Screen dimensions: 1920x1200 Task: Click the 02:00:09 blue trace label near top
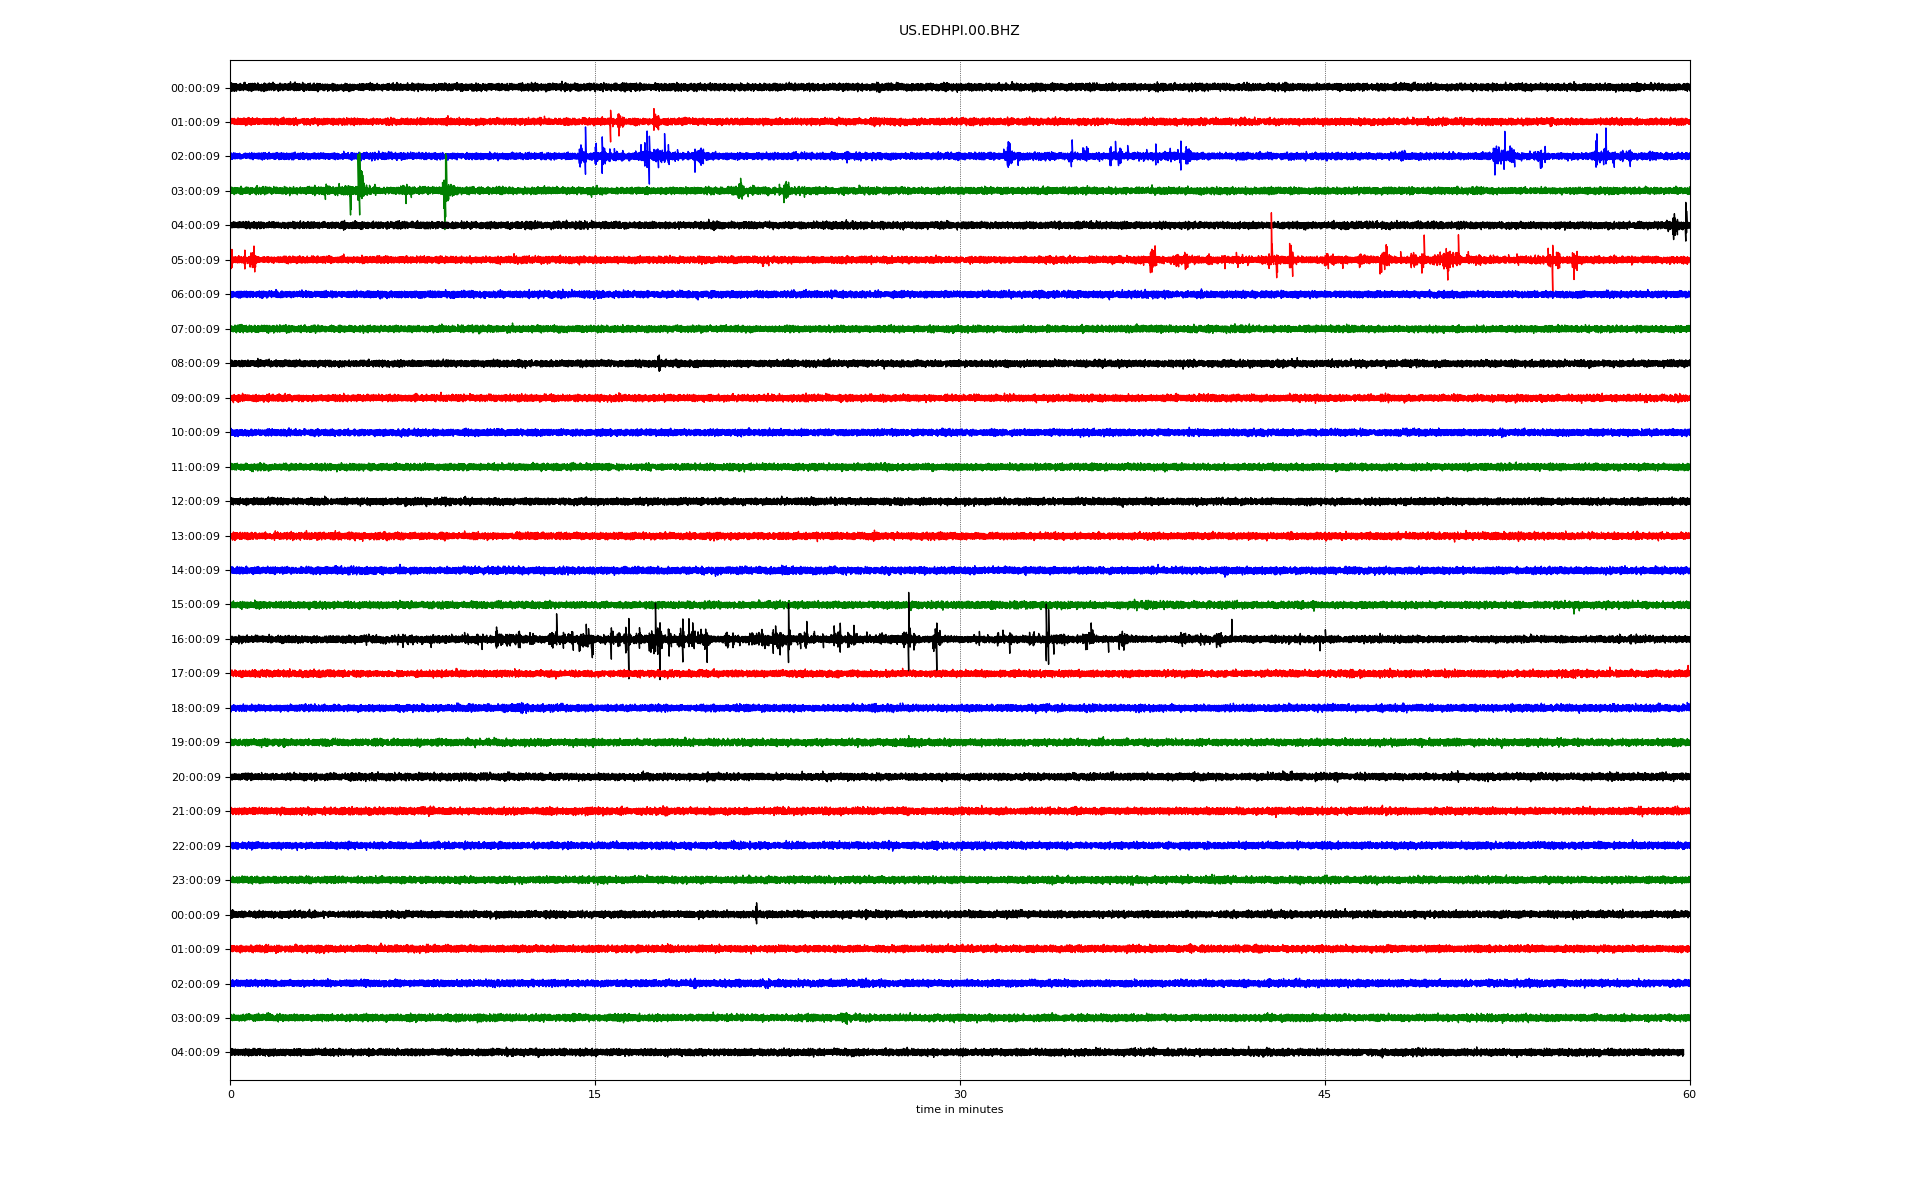[195, 157]
